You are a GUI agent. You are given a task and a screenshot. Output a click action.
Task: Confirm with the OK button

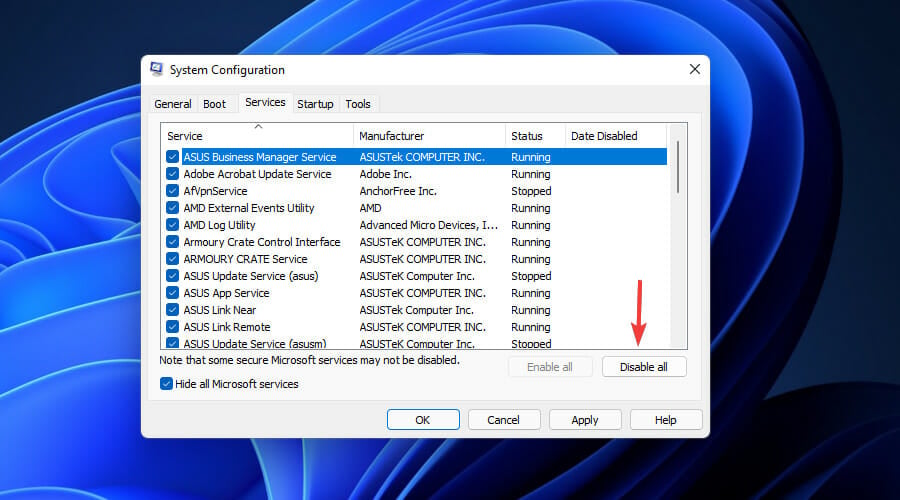pyautogui.click(x=423, y=420)
